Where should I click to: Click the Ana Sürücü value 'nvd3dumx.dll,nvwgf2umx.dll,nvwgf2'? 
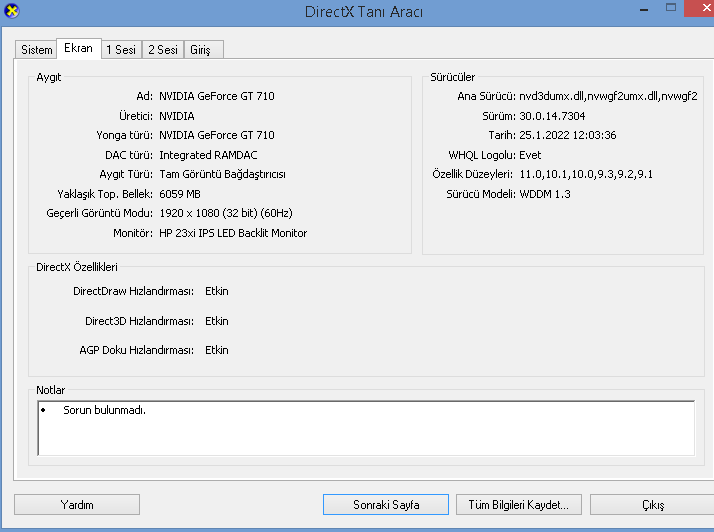pyautogui.click(x=608, y=96)
